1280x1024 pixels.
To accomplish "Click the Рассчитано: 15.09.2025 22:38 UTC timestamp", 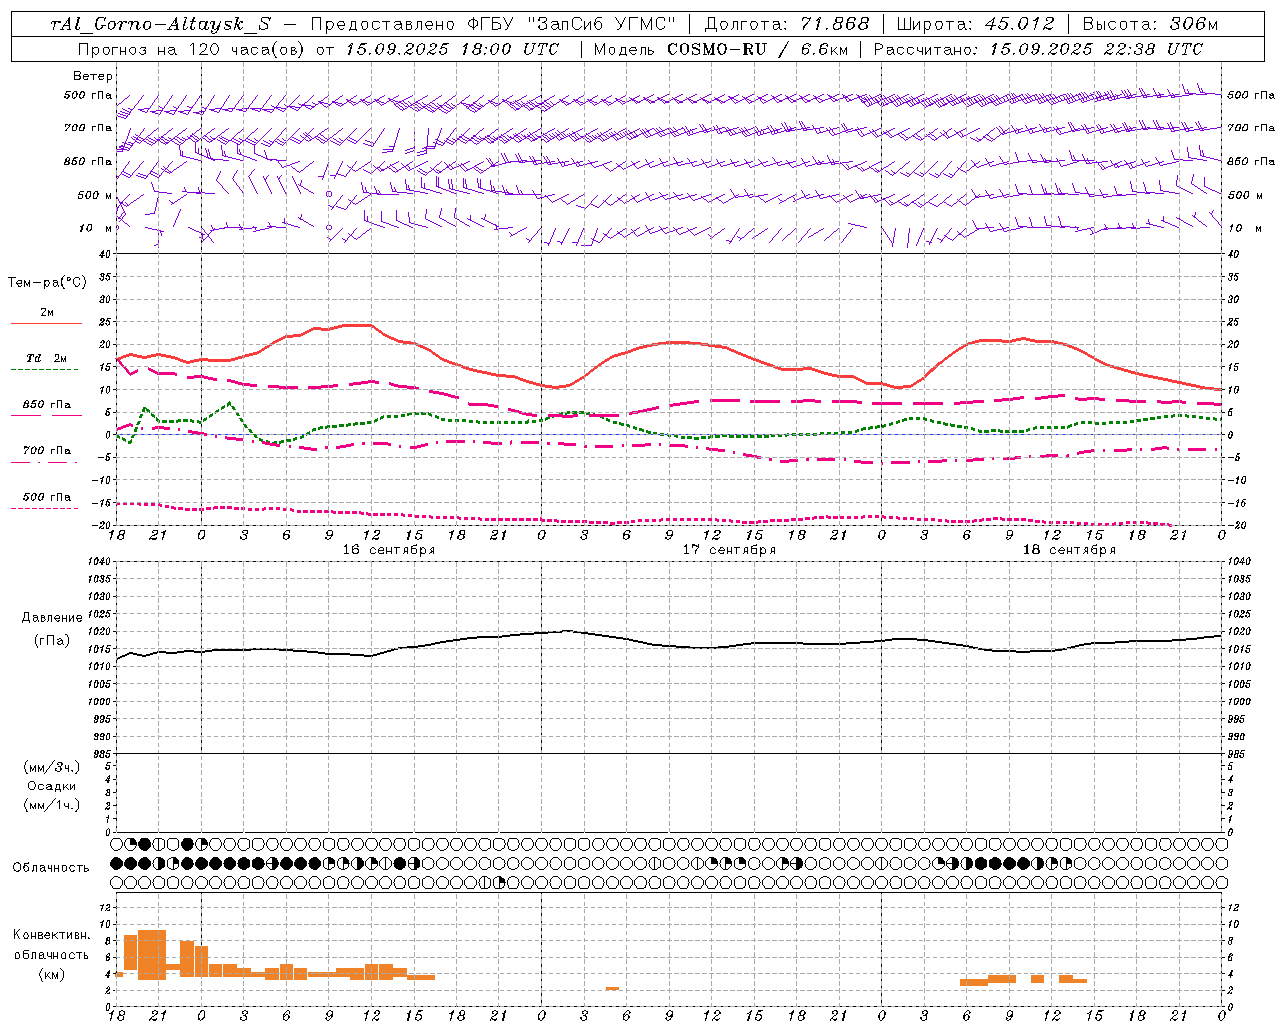I will point(1038,49).
